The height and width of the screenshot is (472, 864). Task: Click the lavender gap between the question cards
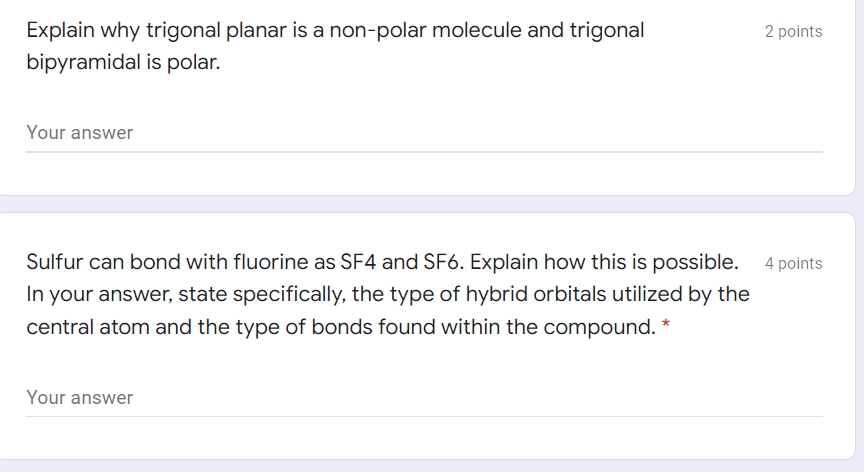click(x=432, y=204)
